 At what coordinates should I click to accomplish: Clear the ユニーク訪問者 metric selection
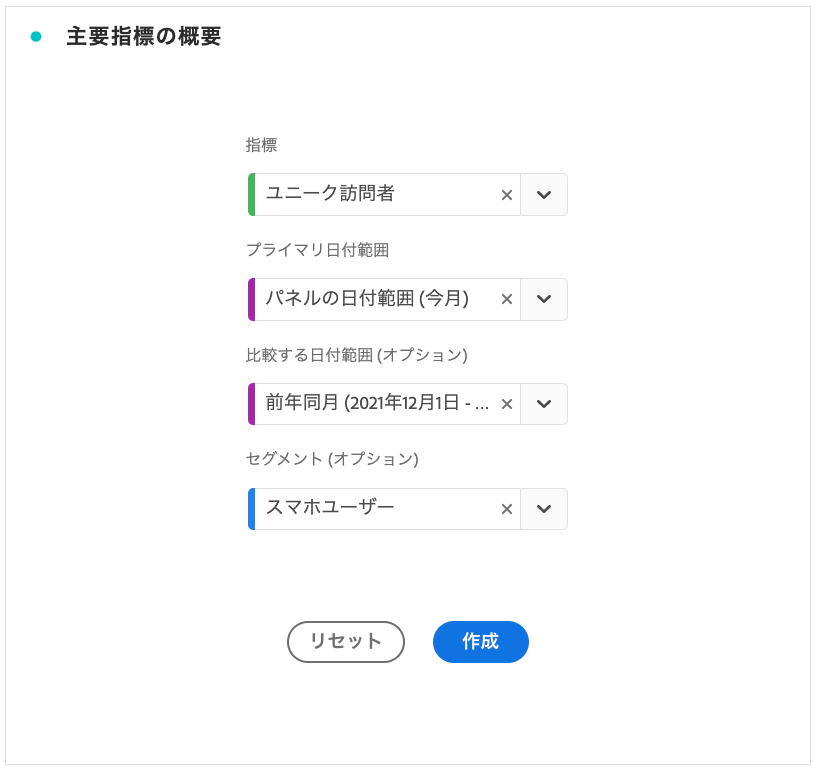(x=507, y=195)
